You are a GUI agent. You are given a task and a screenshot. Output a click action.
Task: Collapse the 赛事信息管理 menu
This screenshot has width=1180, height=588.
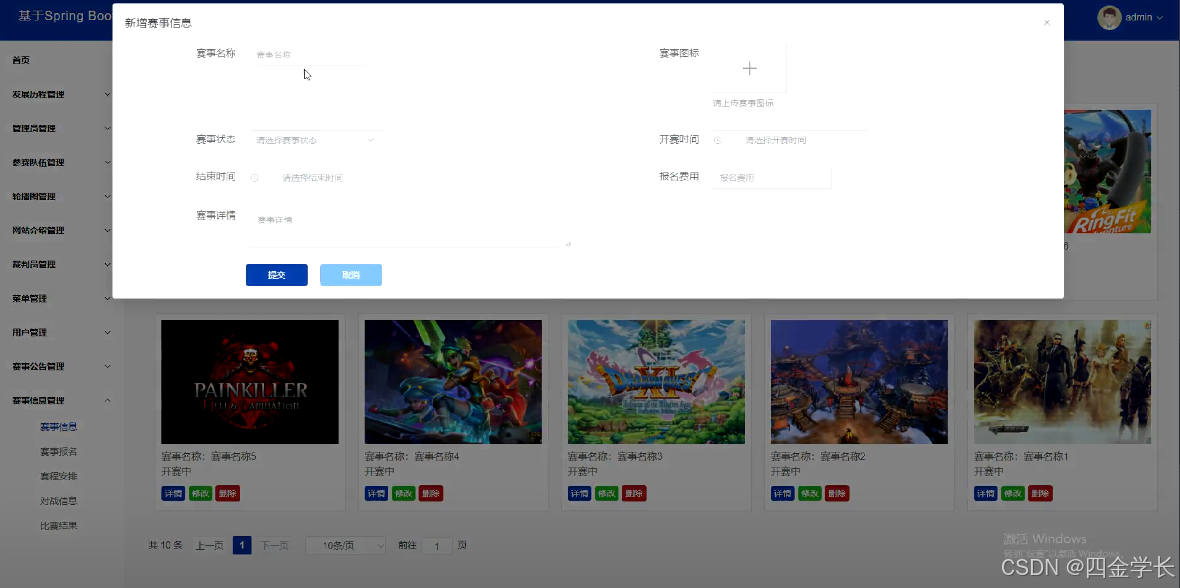pyautogui.click(x=62, y=401)
